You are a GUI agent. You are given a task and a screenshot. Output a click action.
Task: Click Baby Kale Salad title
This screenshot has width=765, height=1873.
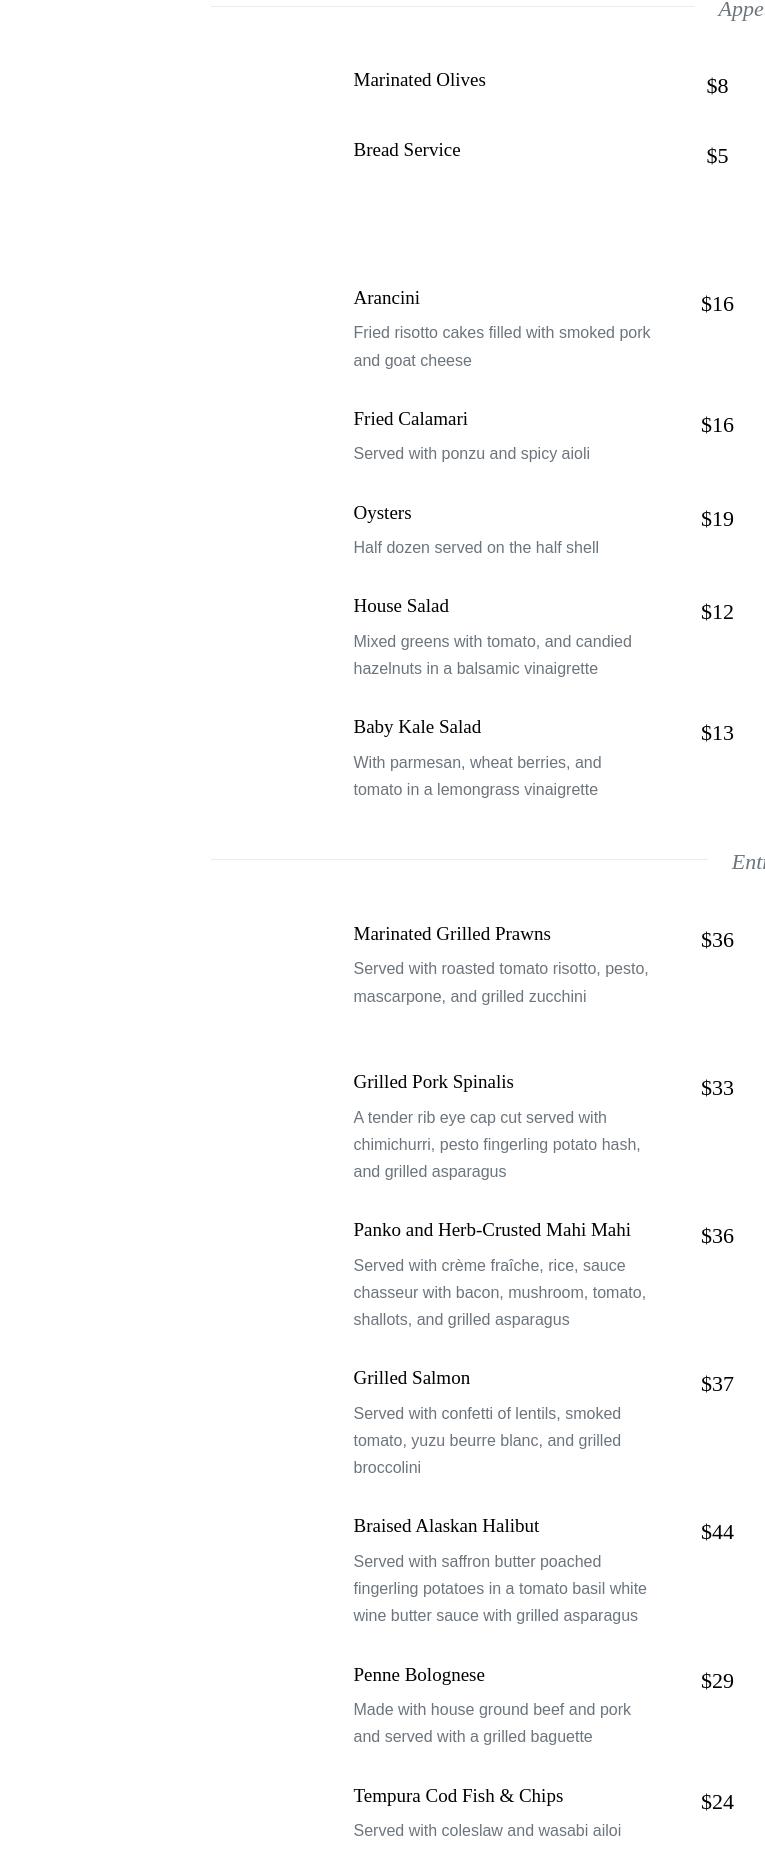(416, 727)
